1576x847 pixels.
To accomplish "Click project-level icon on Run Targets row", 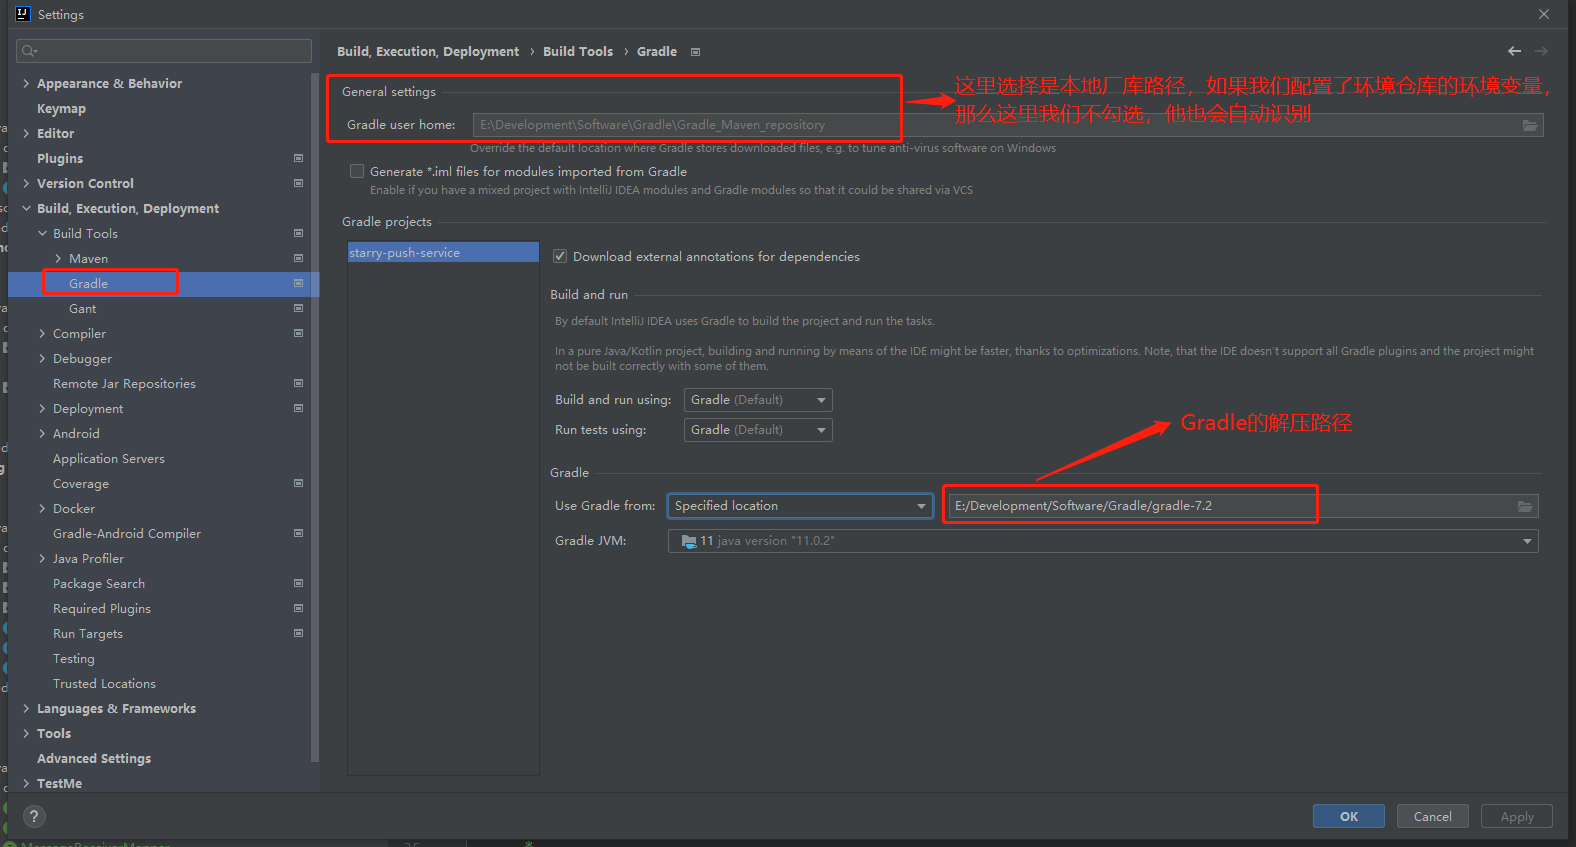I will [298, 633].
